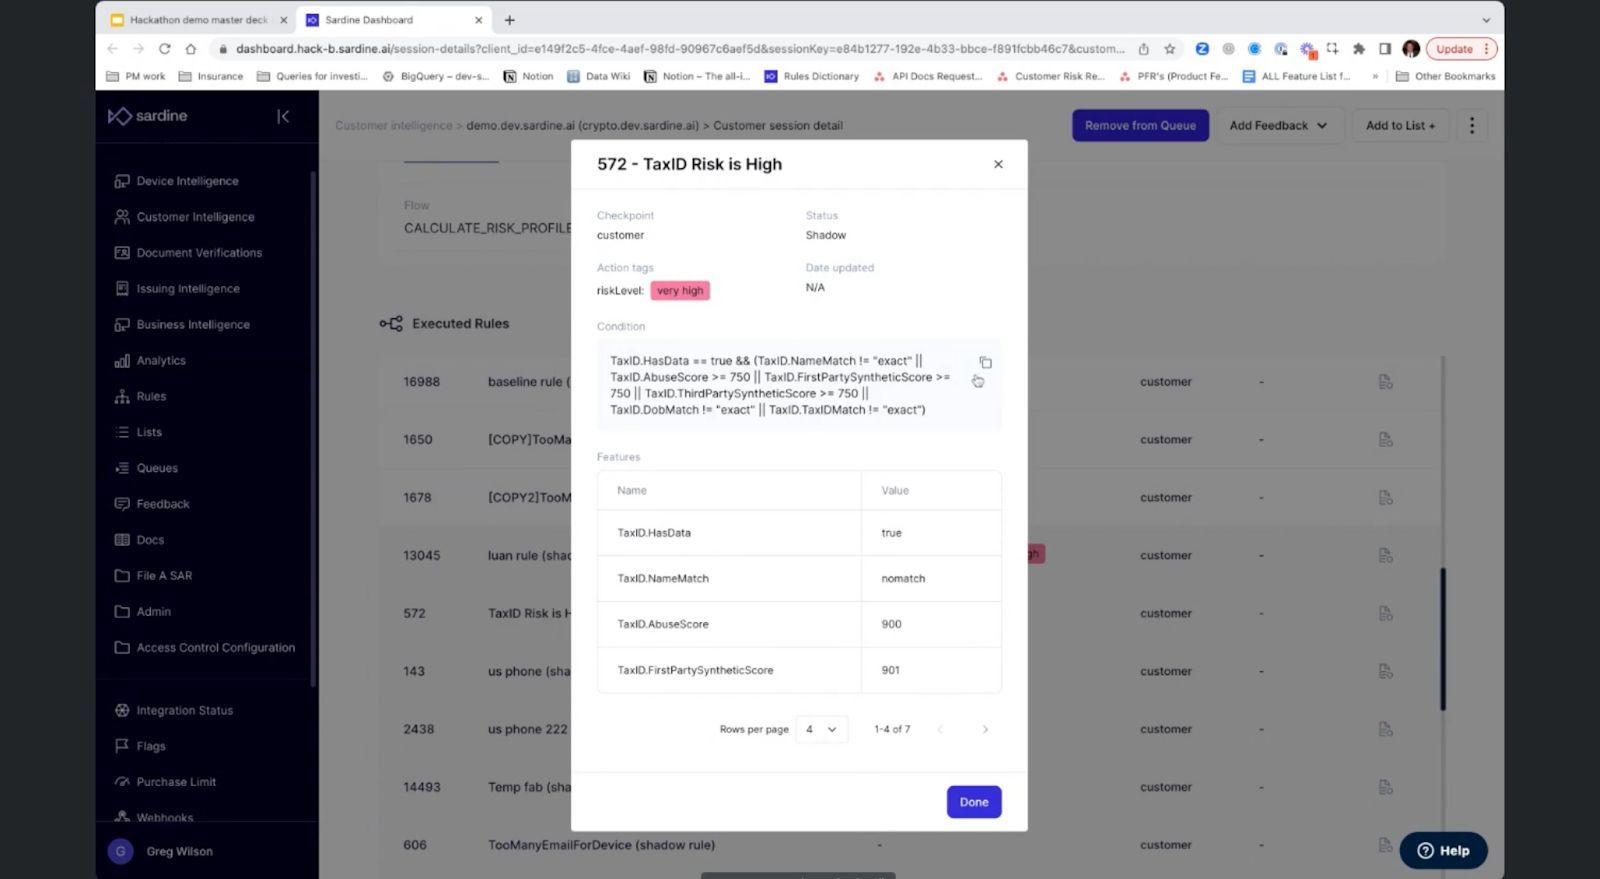Open the three-dot more options menu
Screen dimensions: 1600x879
(x=1471, y=126)
